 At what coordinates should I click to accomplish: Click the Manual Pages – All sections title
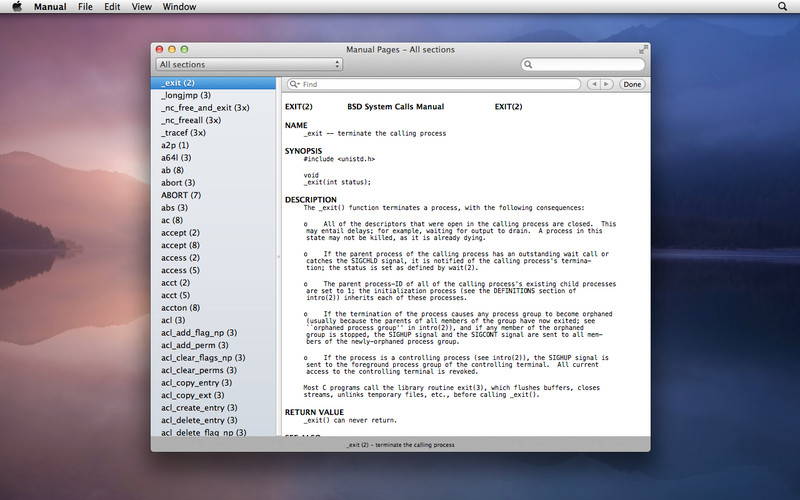pos(401,49)
